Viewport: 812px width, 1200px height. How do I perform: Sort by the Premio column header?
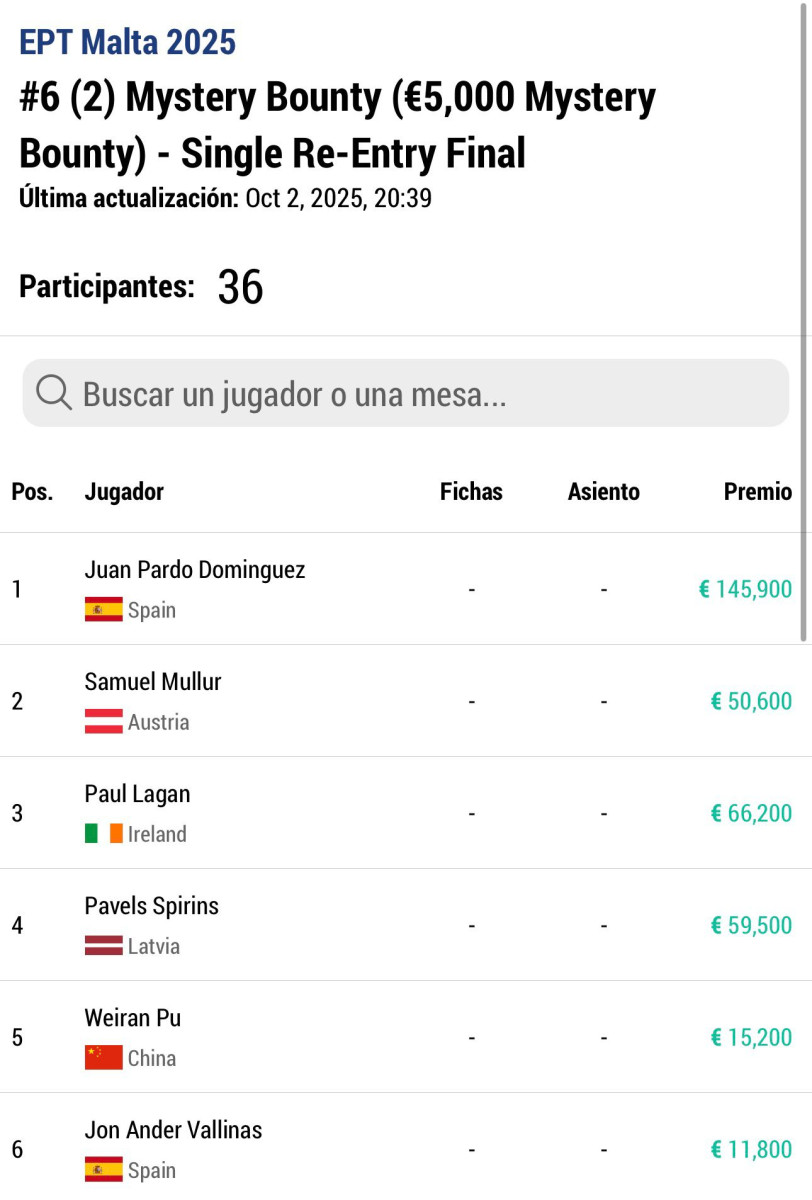coord(757,492)
